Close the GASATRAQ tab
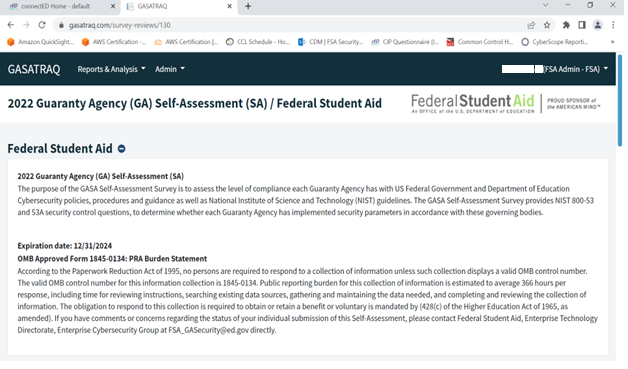This screenshot has width=628, height=369. 229,6
